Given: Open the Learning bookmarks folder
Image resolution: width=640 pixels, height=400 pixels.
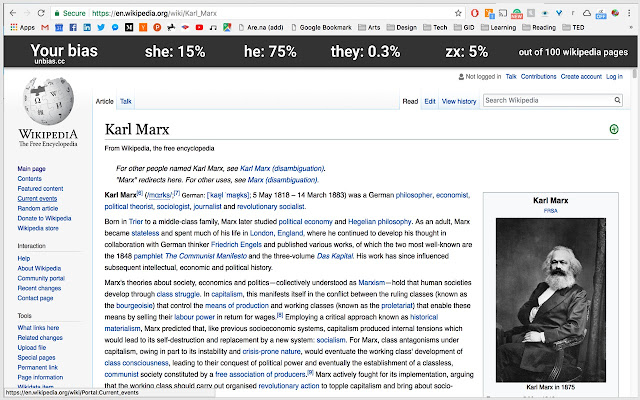Looking at the screenshot, I should click(x=498, y=27).
